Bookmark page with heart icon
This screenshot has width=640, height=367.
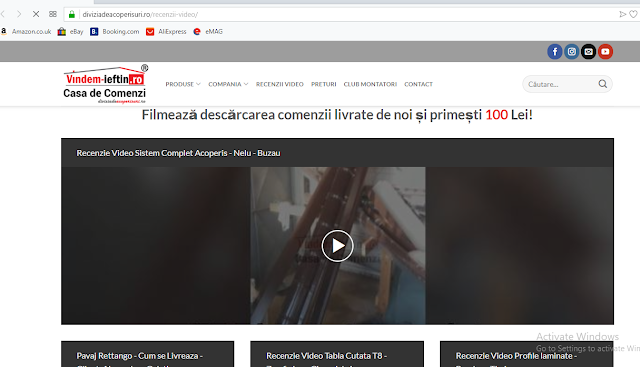click(633, 14)
